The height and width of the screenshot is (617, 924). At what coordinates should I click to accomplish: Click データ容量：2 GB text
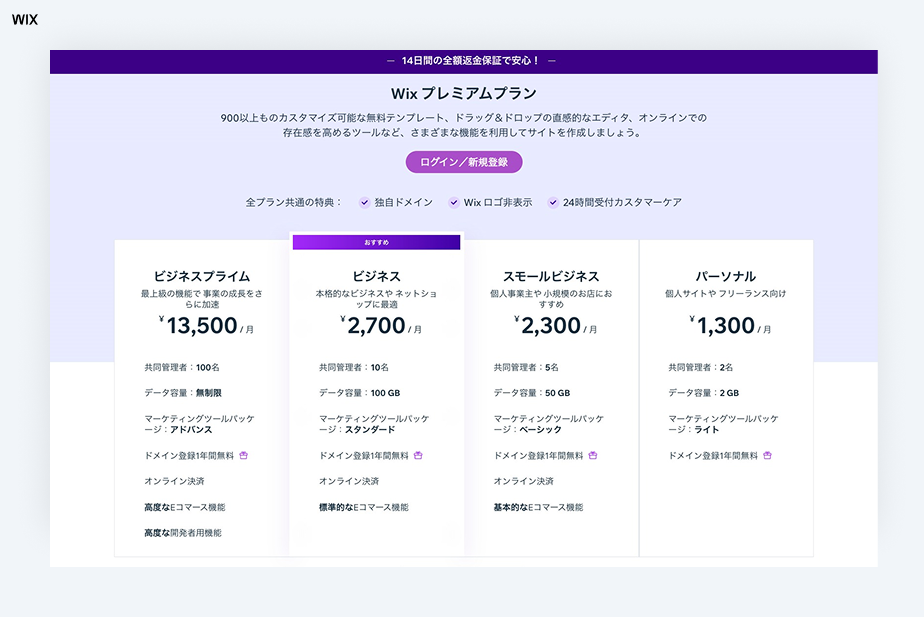pos(704,393)
